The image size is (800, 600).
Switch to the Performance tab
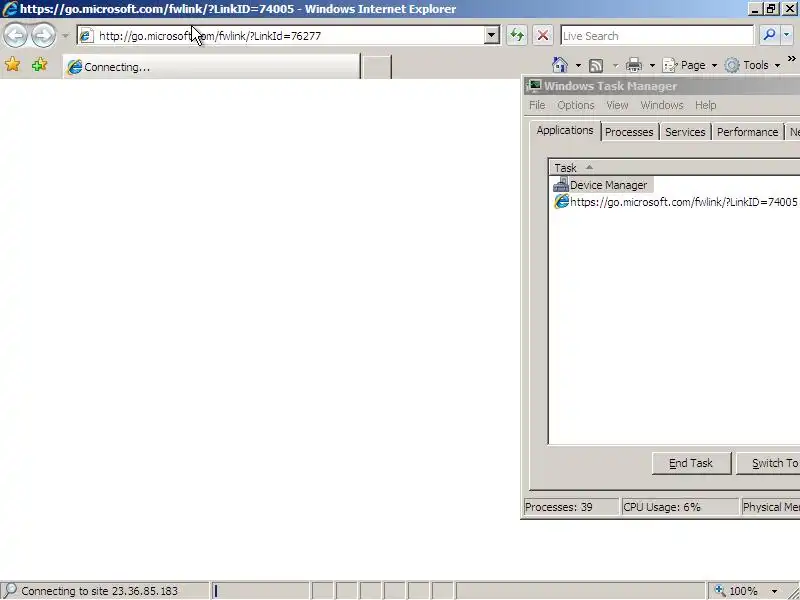pos(747,132)
